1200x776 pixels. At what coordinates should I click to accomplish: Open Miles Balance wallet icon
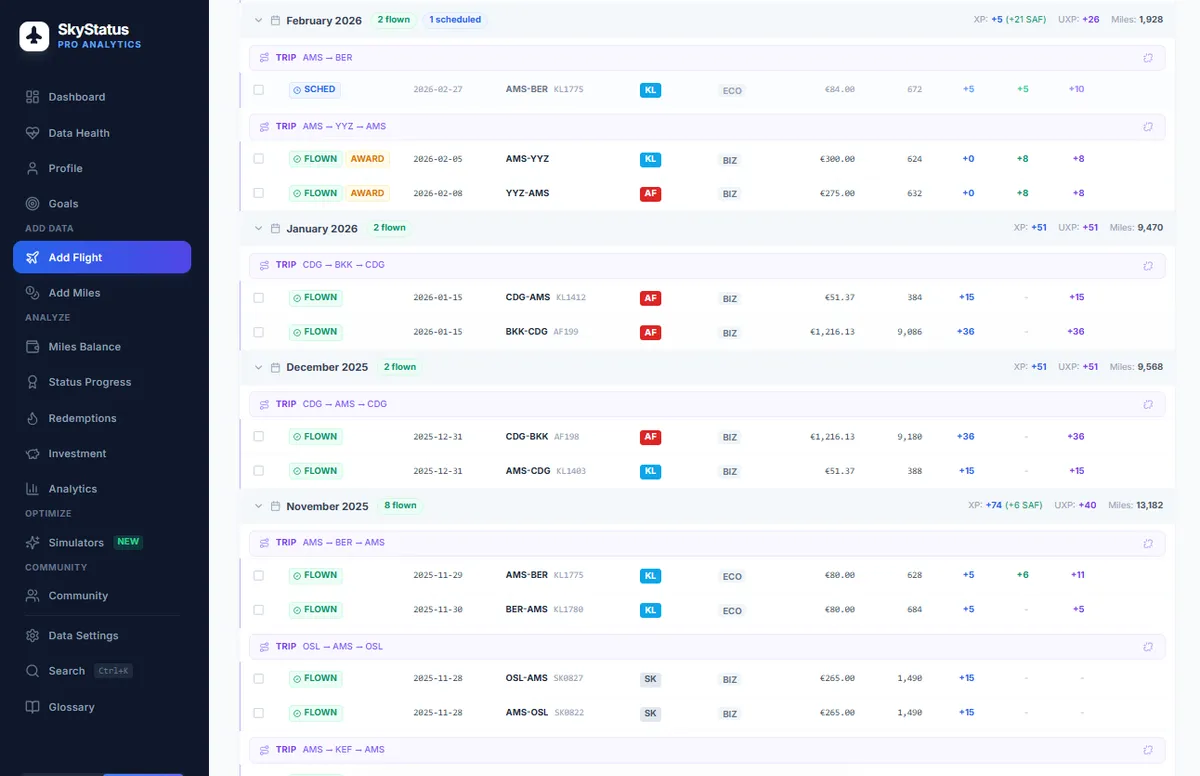point(32,347)
